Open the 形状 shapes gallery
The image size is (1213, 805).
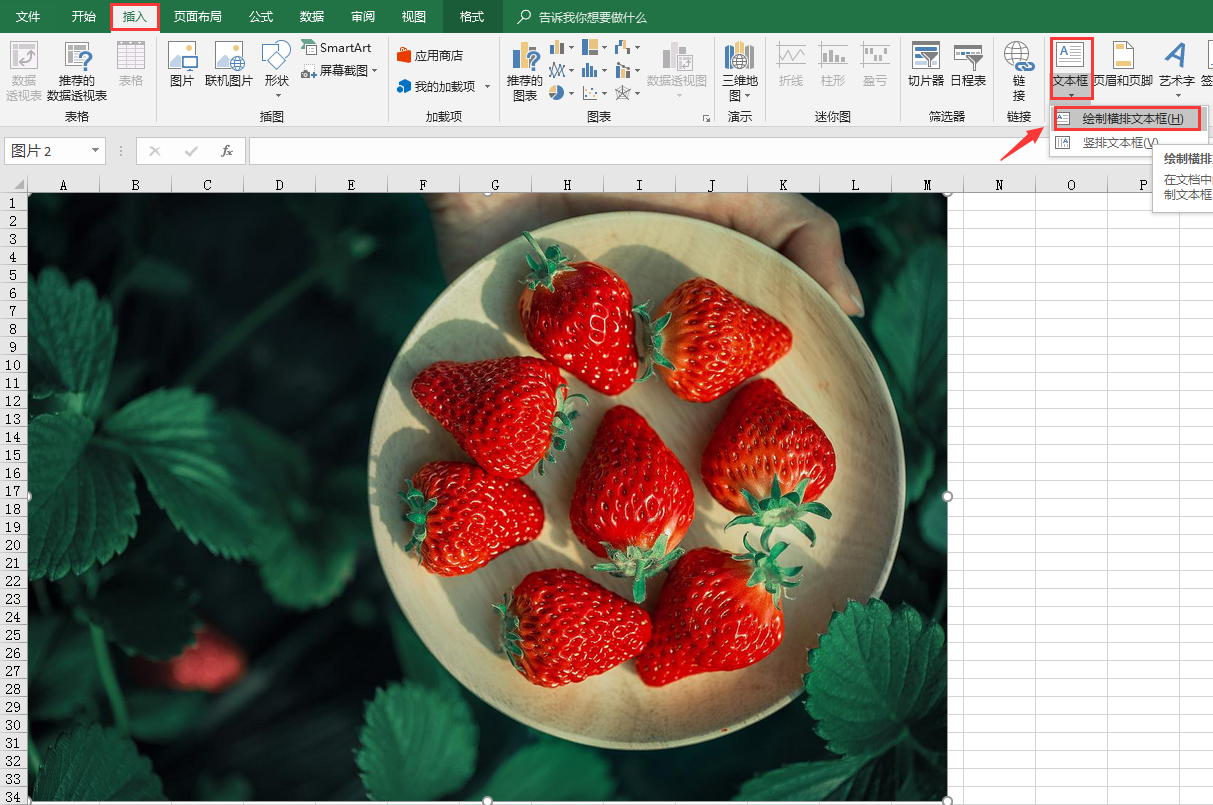(277, 70)
